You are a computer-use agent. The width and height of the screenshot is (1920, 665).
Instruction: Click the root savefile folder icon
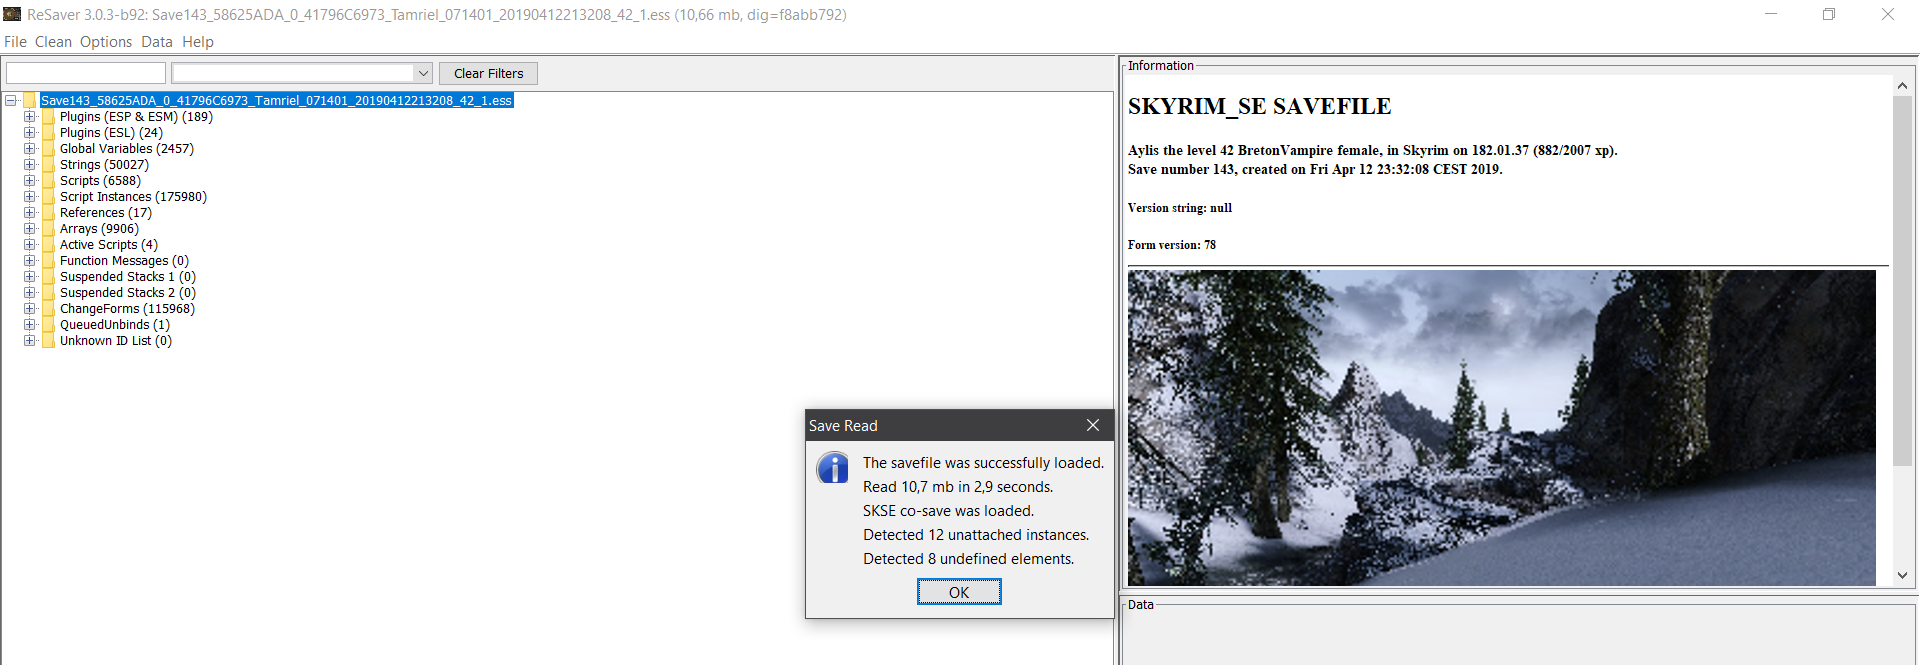pyautogui.click(x=30, y=100)
